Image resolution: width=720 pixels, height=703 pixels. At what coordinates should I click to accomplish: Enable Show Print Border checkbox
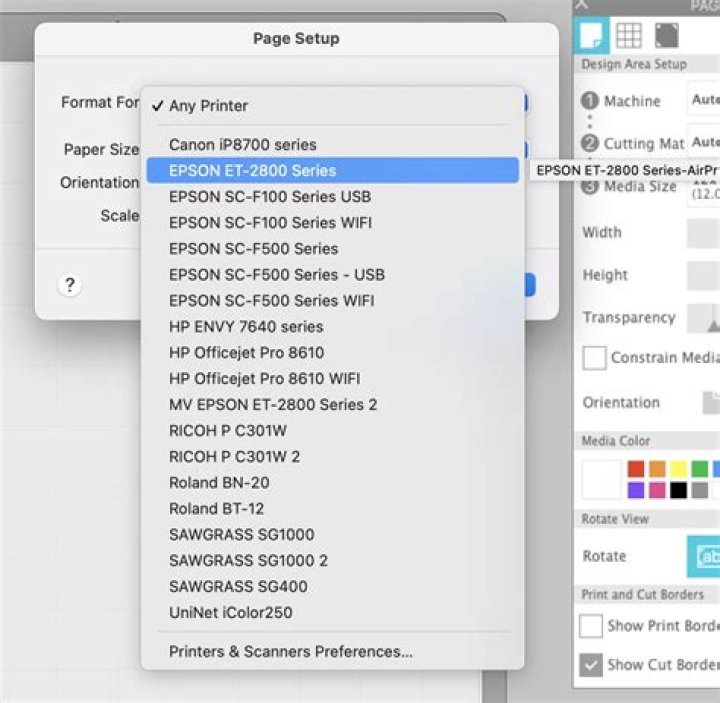(x=591, y=626)
